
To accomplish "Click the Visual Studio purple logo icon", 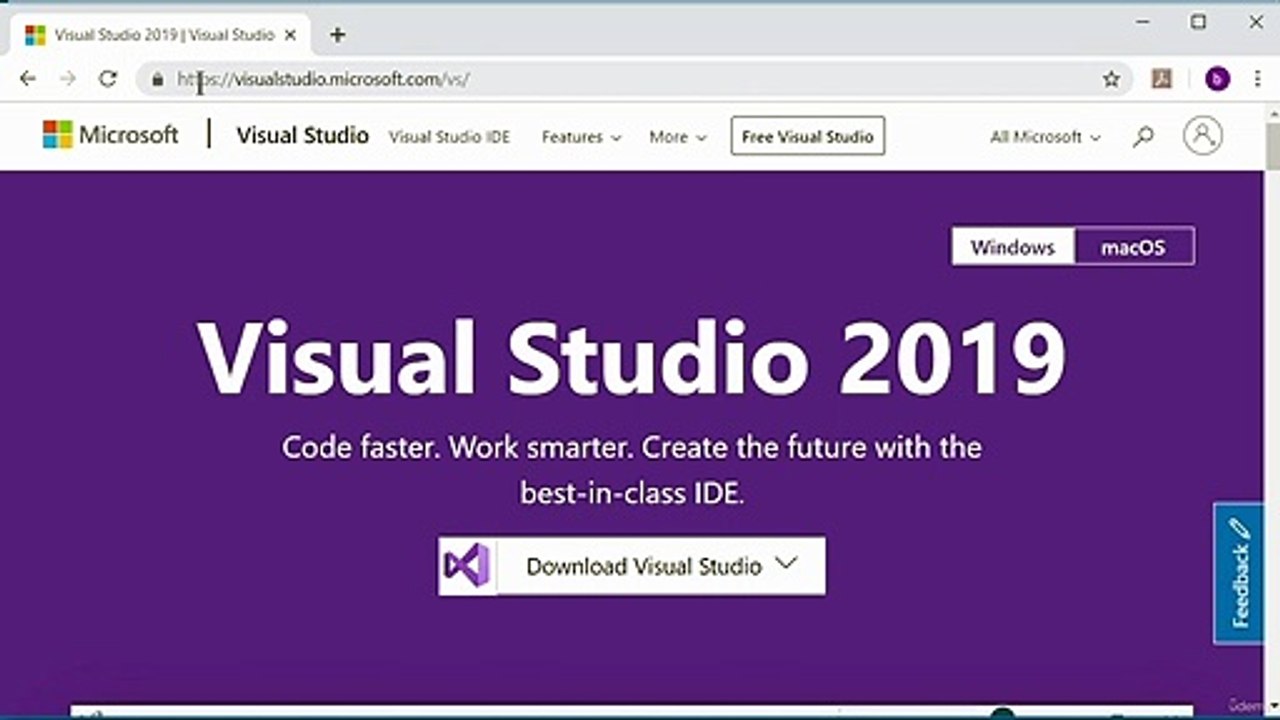I will click(467, 566).
